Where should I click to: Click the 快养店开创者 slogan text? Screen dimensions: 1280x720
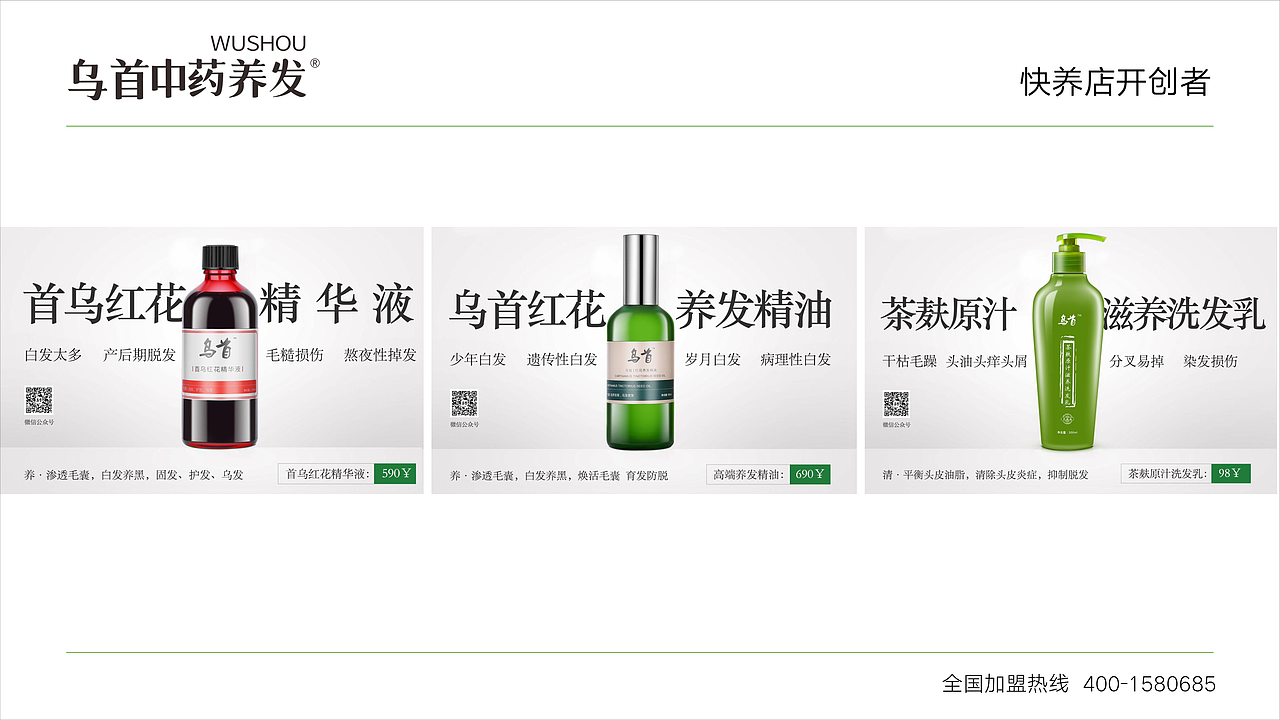pyautogui.click(x=1115, y=82)
